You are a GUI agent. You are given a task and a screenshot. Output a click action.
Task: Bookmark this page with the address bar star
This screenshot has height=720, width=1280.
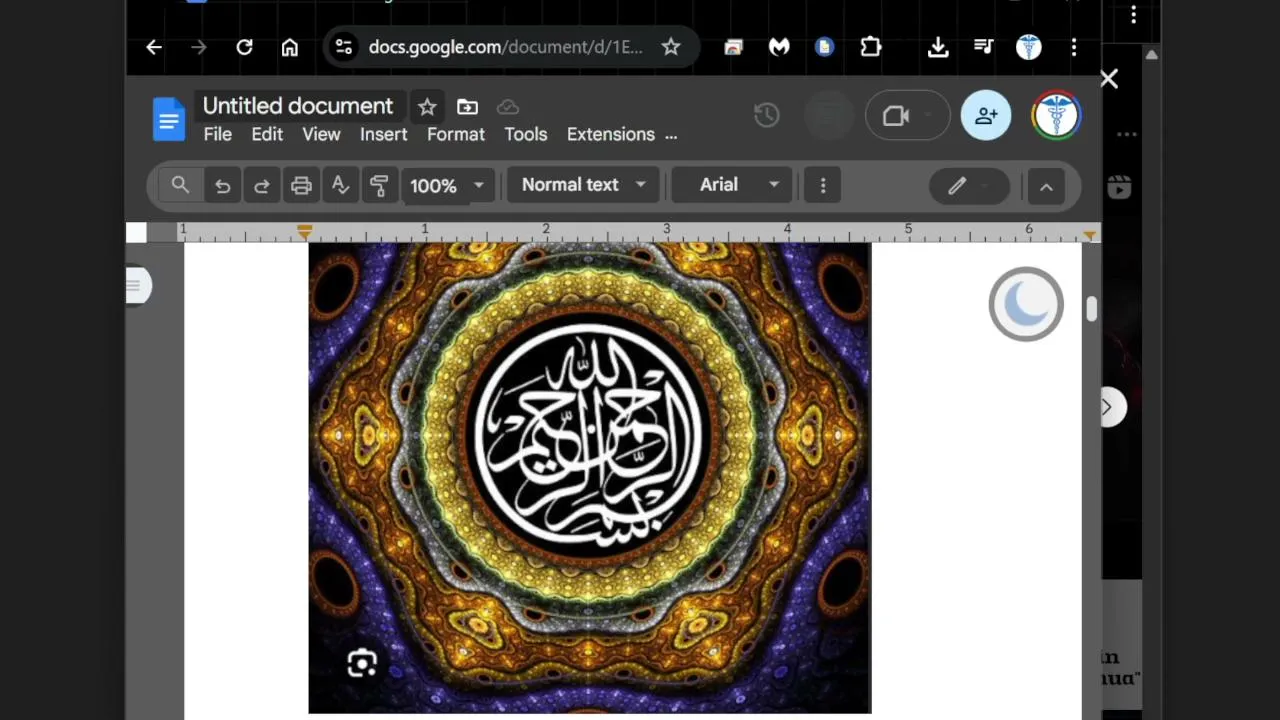pos(671,47)
